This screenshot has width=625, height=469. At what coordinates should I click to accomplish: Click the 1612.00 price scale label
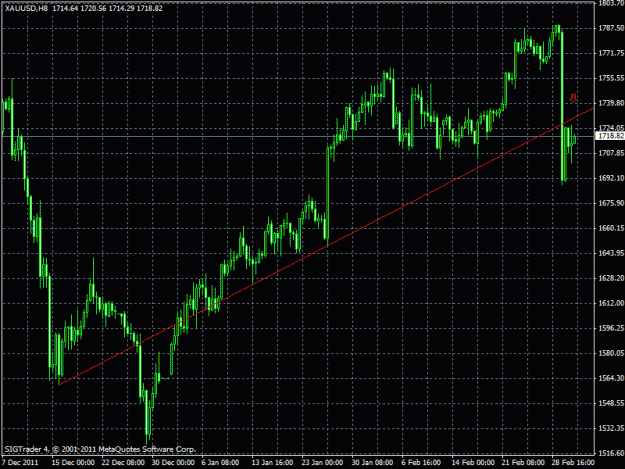coord(611,303)
